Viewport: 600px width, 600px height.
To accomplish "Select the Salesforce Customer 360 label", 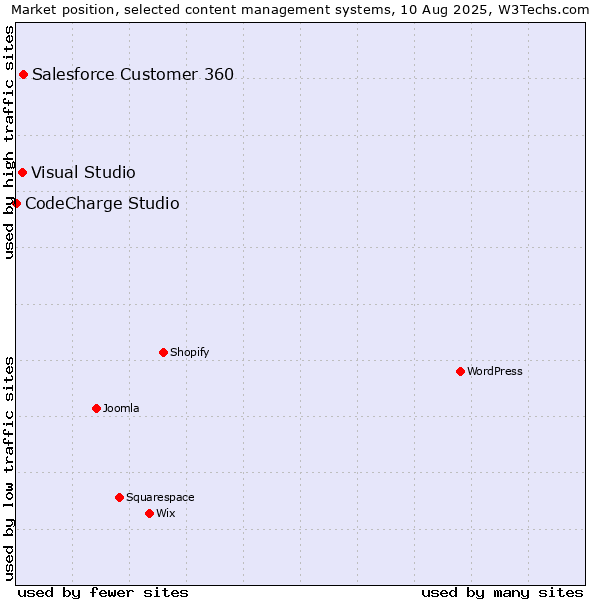I will [x=133, y=74].
